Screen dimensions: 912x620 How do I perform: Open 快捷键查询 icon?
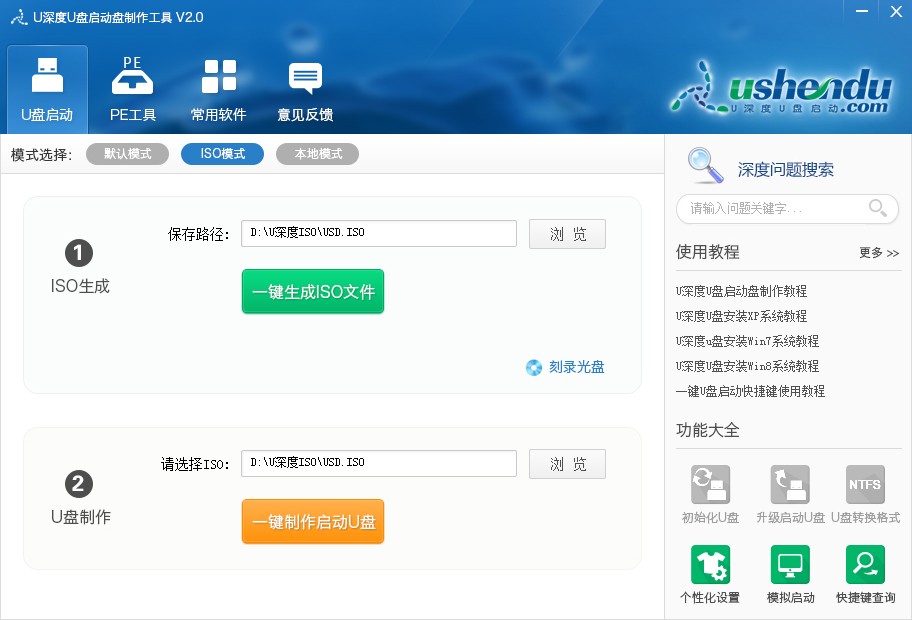(x=865, y=564)
